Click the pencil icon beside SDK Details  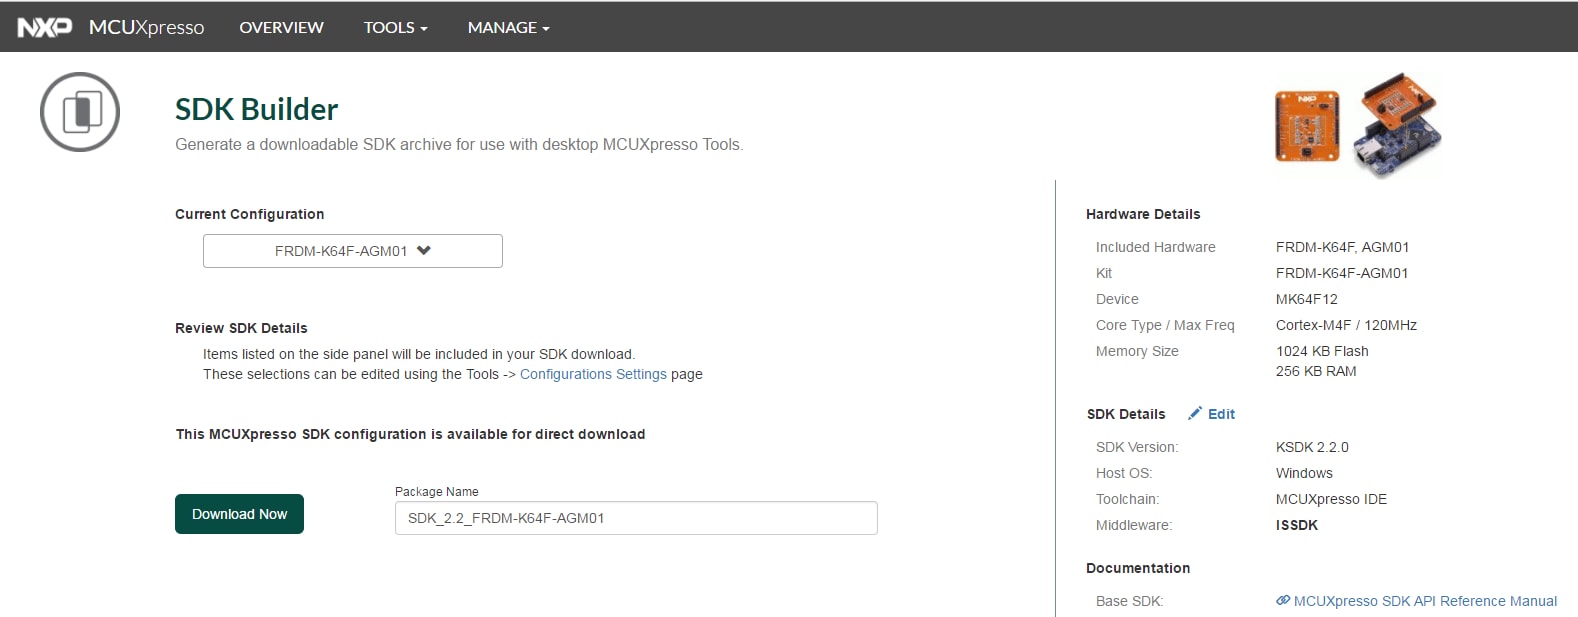[1195, 413]
